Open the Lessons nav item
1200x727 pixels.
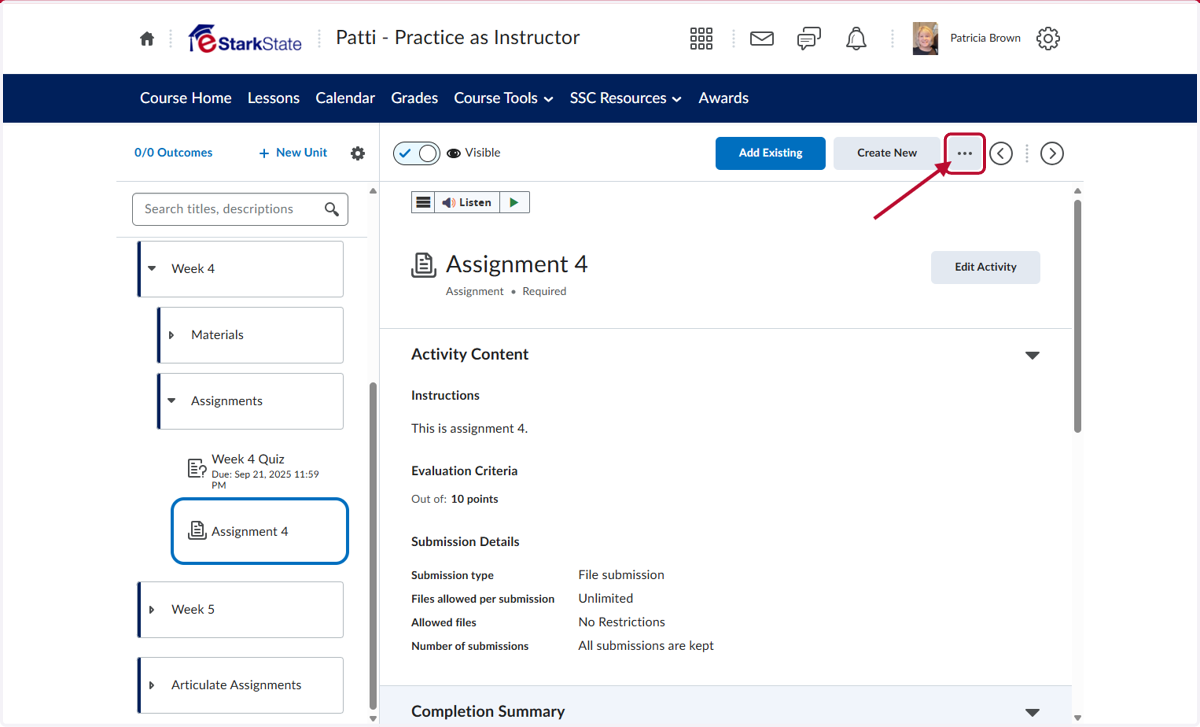(x=273, y=98)
